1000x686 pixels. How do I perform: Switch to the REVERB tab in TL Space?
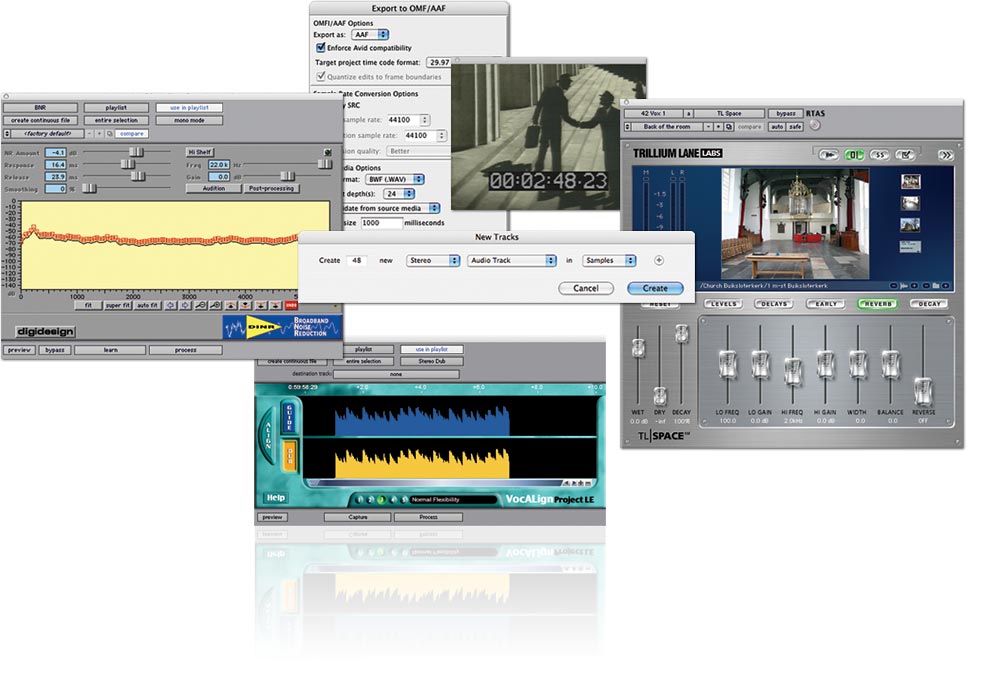point(878,304)
